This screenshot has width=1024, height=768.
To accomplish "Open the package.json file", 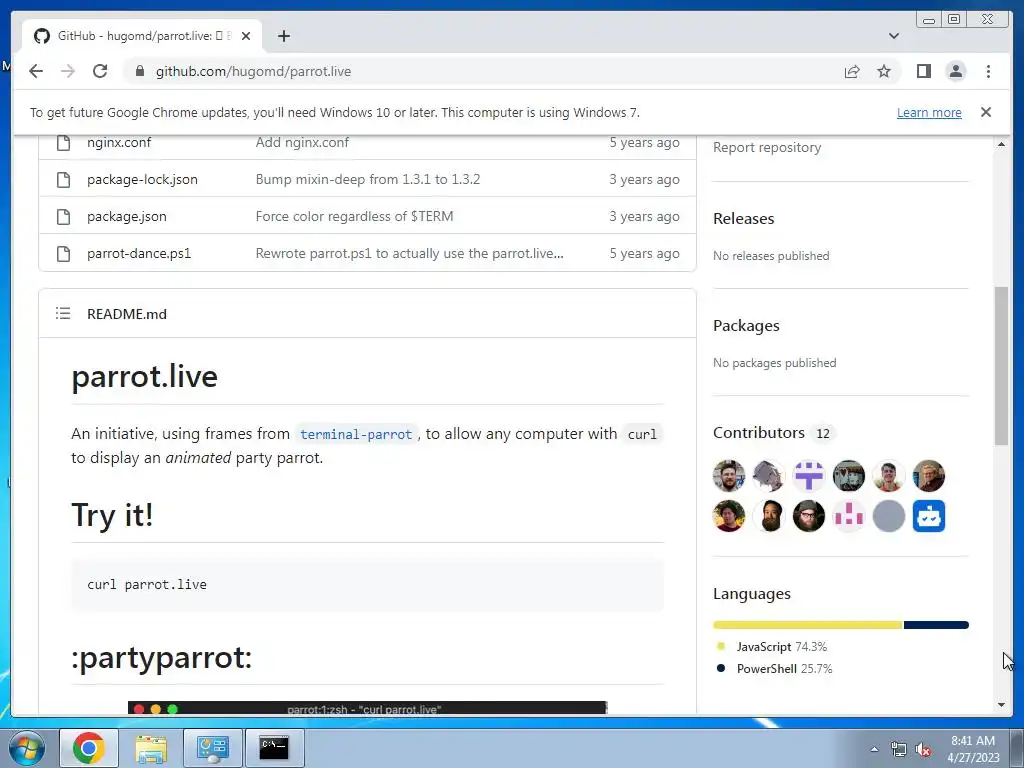I will pyautogui.click(x=127, y=217).
